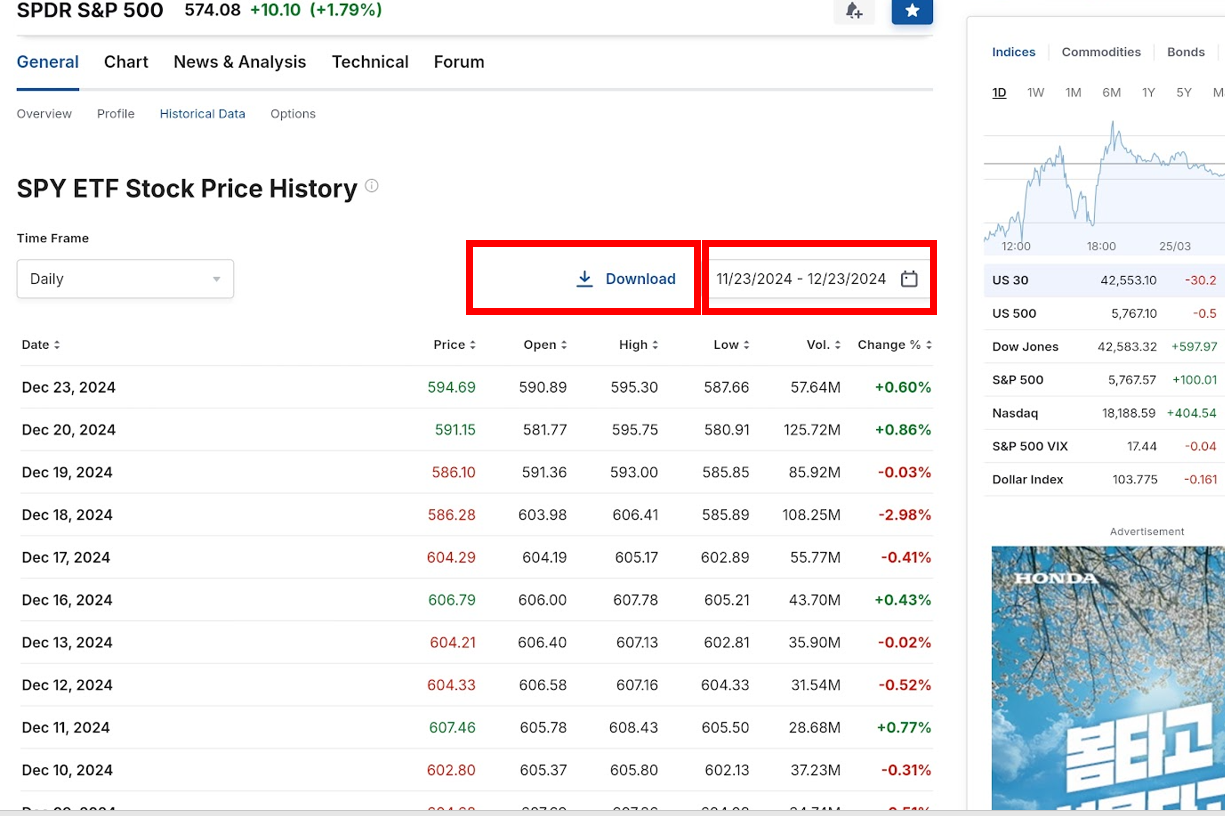Sort by the Low column arrows
This screenshot has height=816, width=1225.
pyautogui.click(x=746, y=345)
